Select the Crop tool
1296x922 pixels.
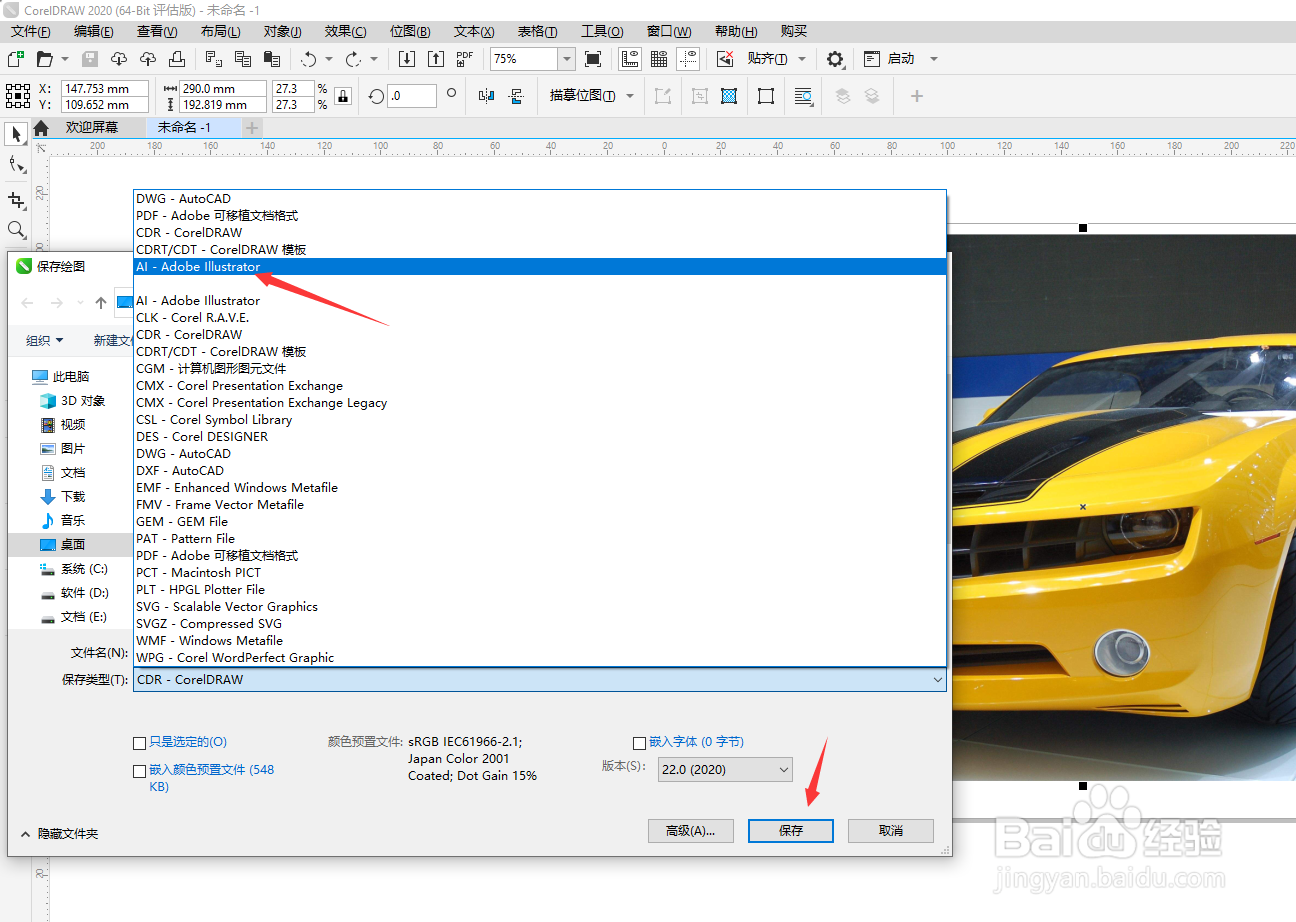point(16,199)
